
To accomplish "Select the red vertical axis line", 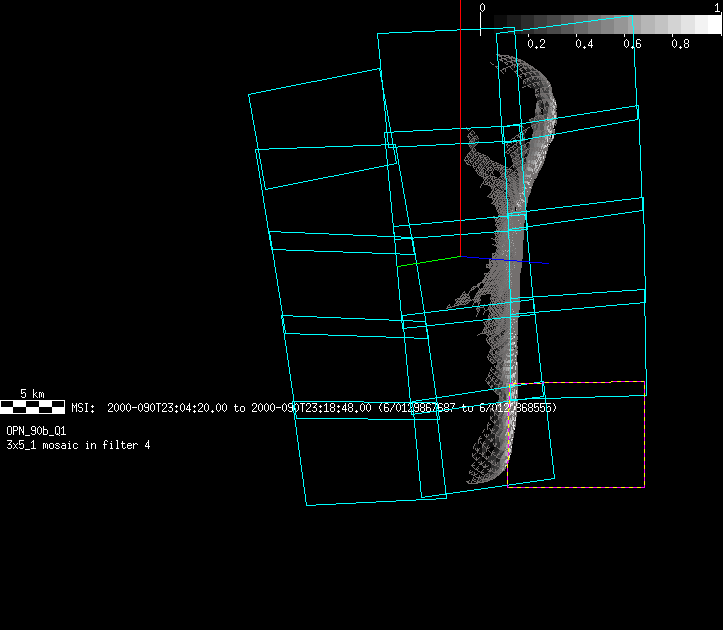I will [460, 120].
